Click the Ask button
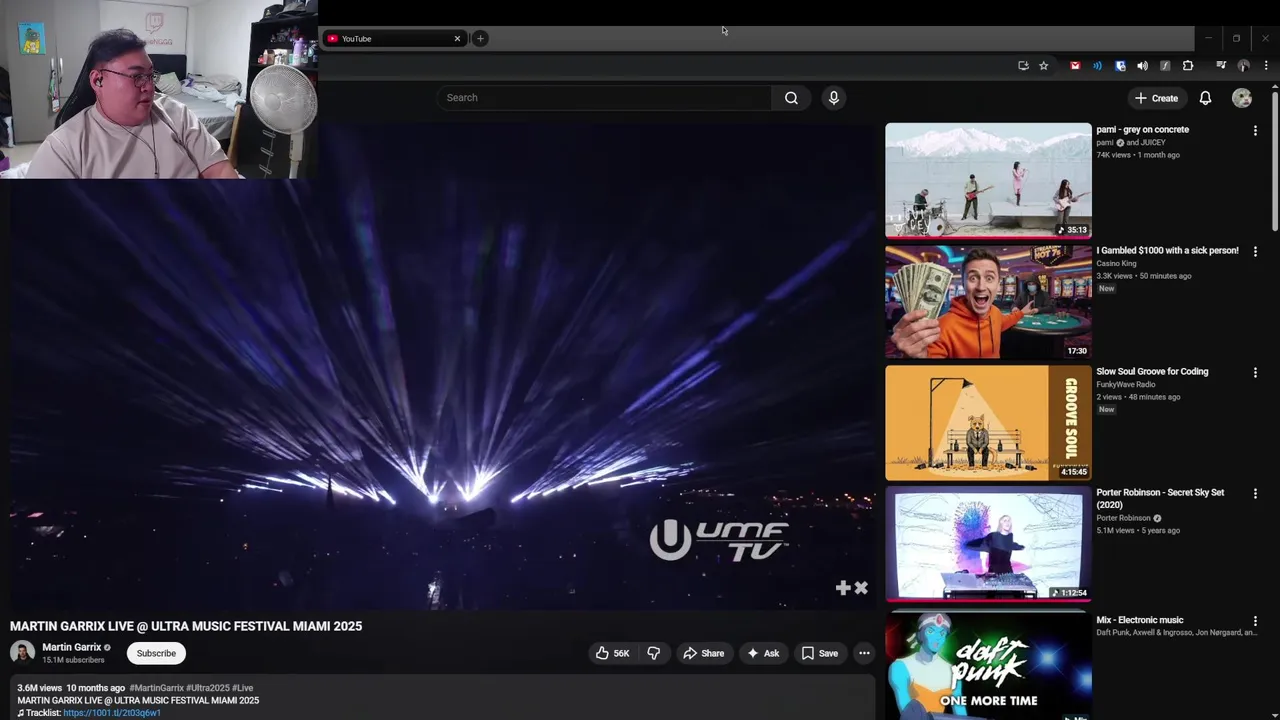This screenshot has height=720, width=1280. [x=762, y=653]
